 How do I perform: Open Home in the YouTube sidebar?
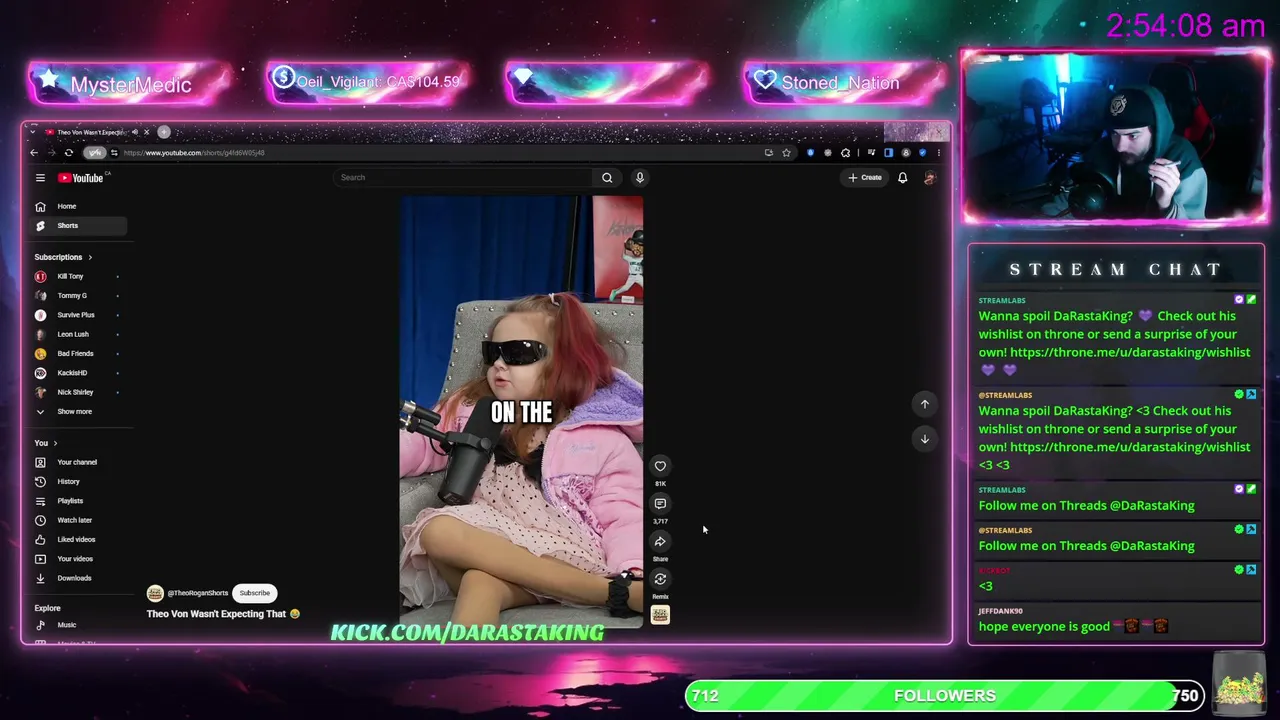(80, 206)
